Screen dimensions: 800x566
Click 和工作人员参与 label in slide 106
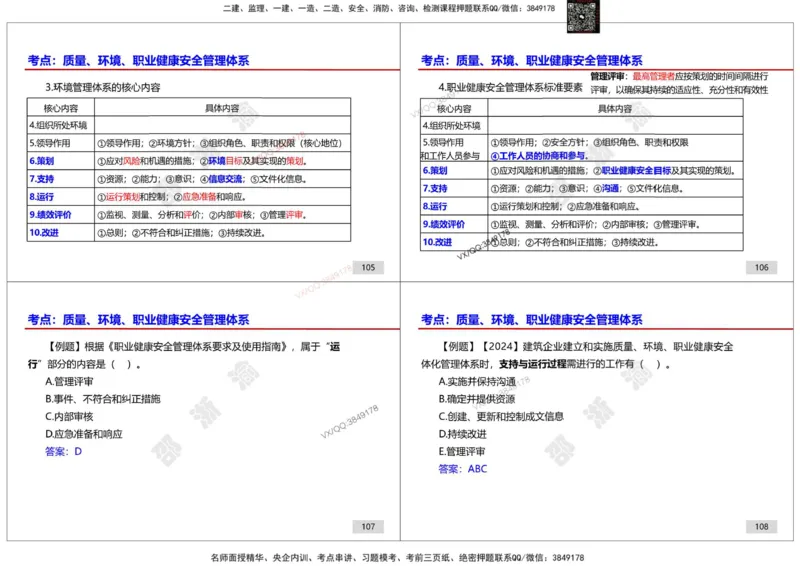click(450, 156)
